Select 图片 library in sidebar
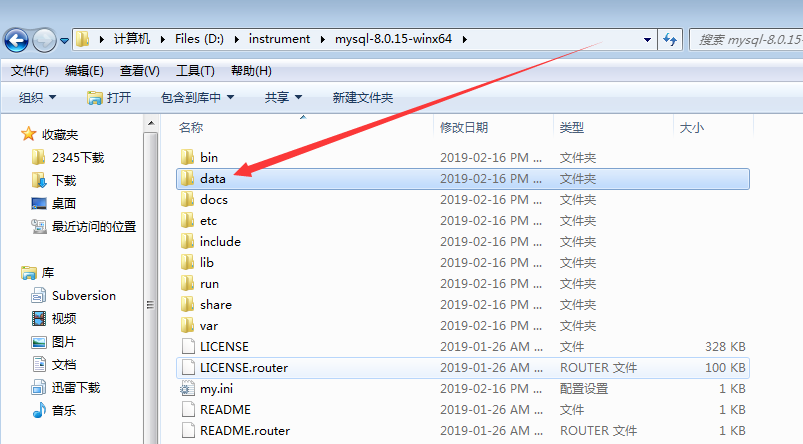The height and width of the screenshot is (444, 803). point(54,342)
